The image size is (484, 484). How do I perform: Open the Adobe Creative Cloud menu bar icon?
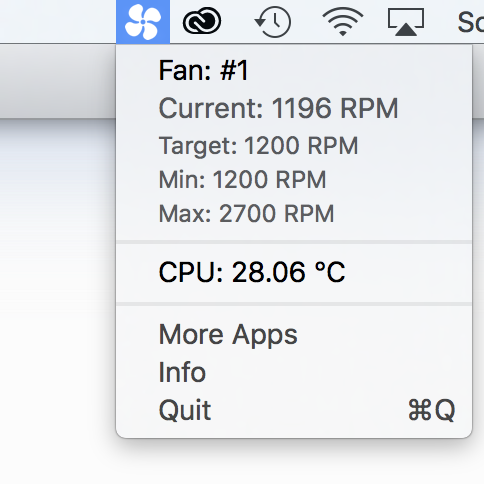202,22
